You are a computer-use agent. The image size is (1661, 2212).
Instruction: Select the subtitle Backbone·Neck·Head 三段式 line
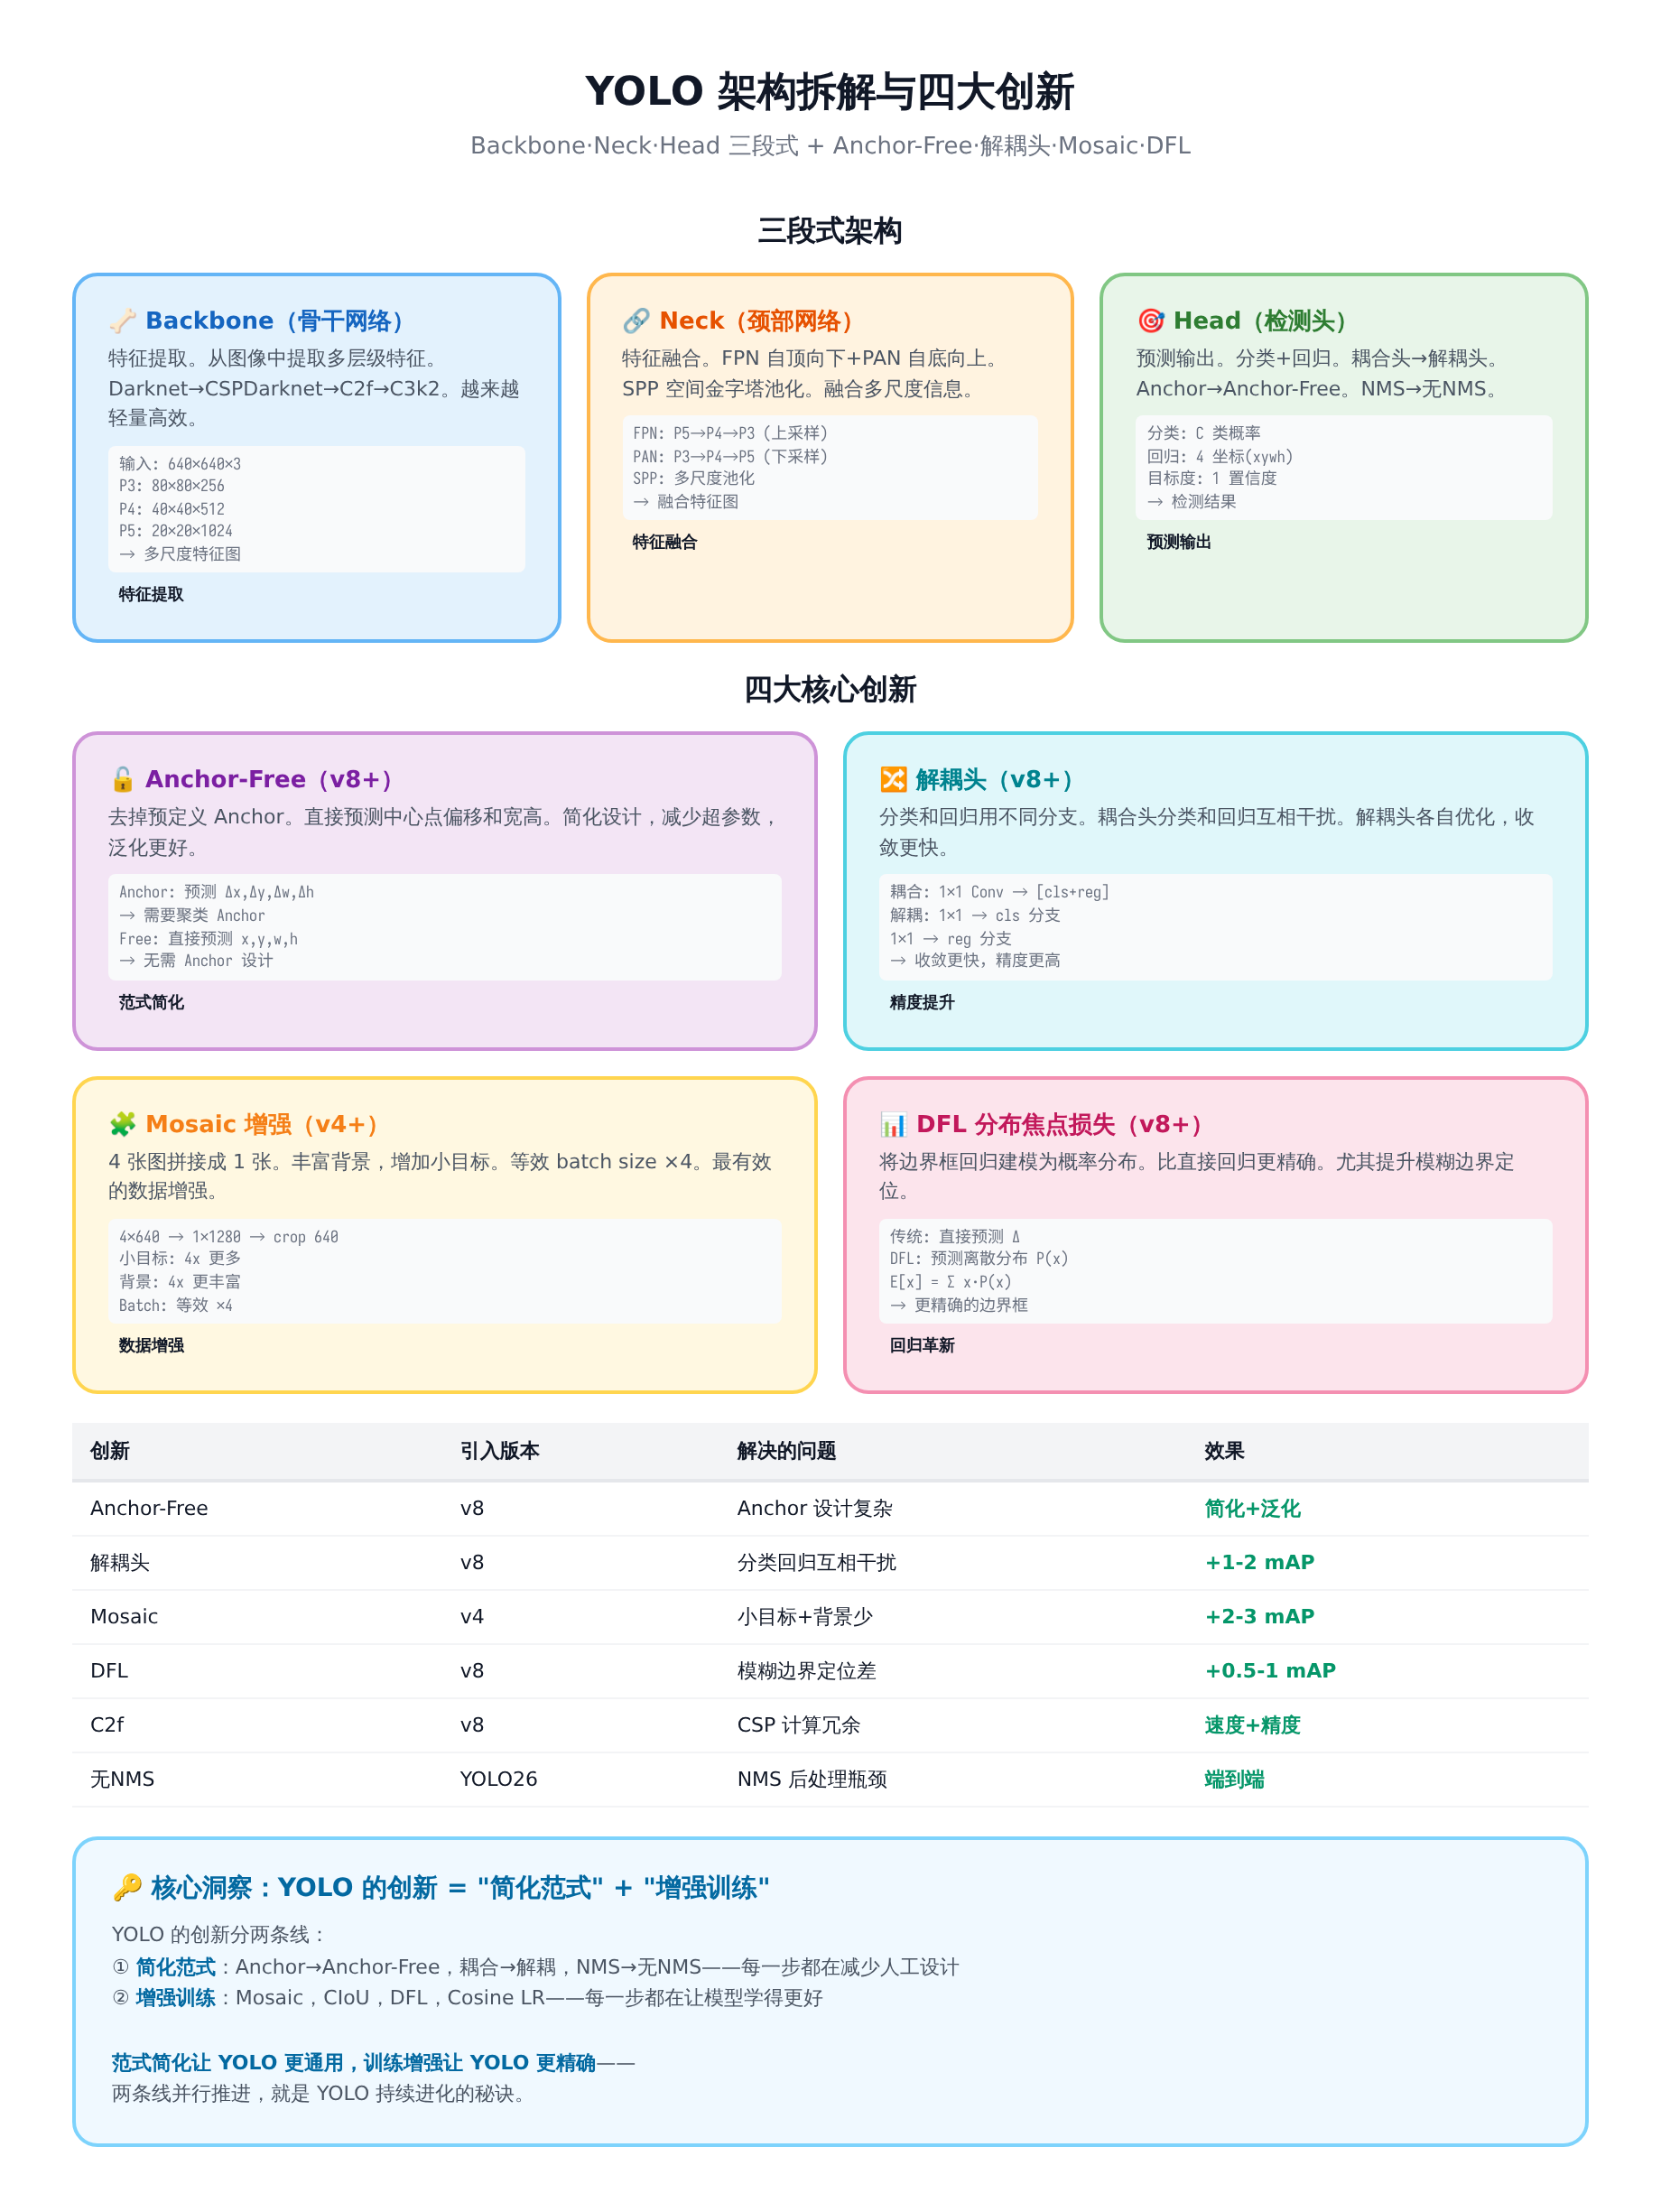tap(830, 146)
